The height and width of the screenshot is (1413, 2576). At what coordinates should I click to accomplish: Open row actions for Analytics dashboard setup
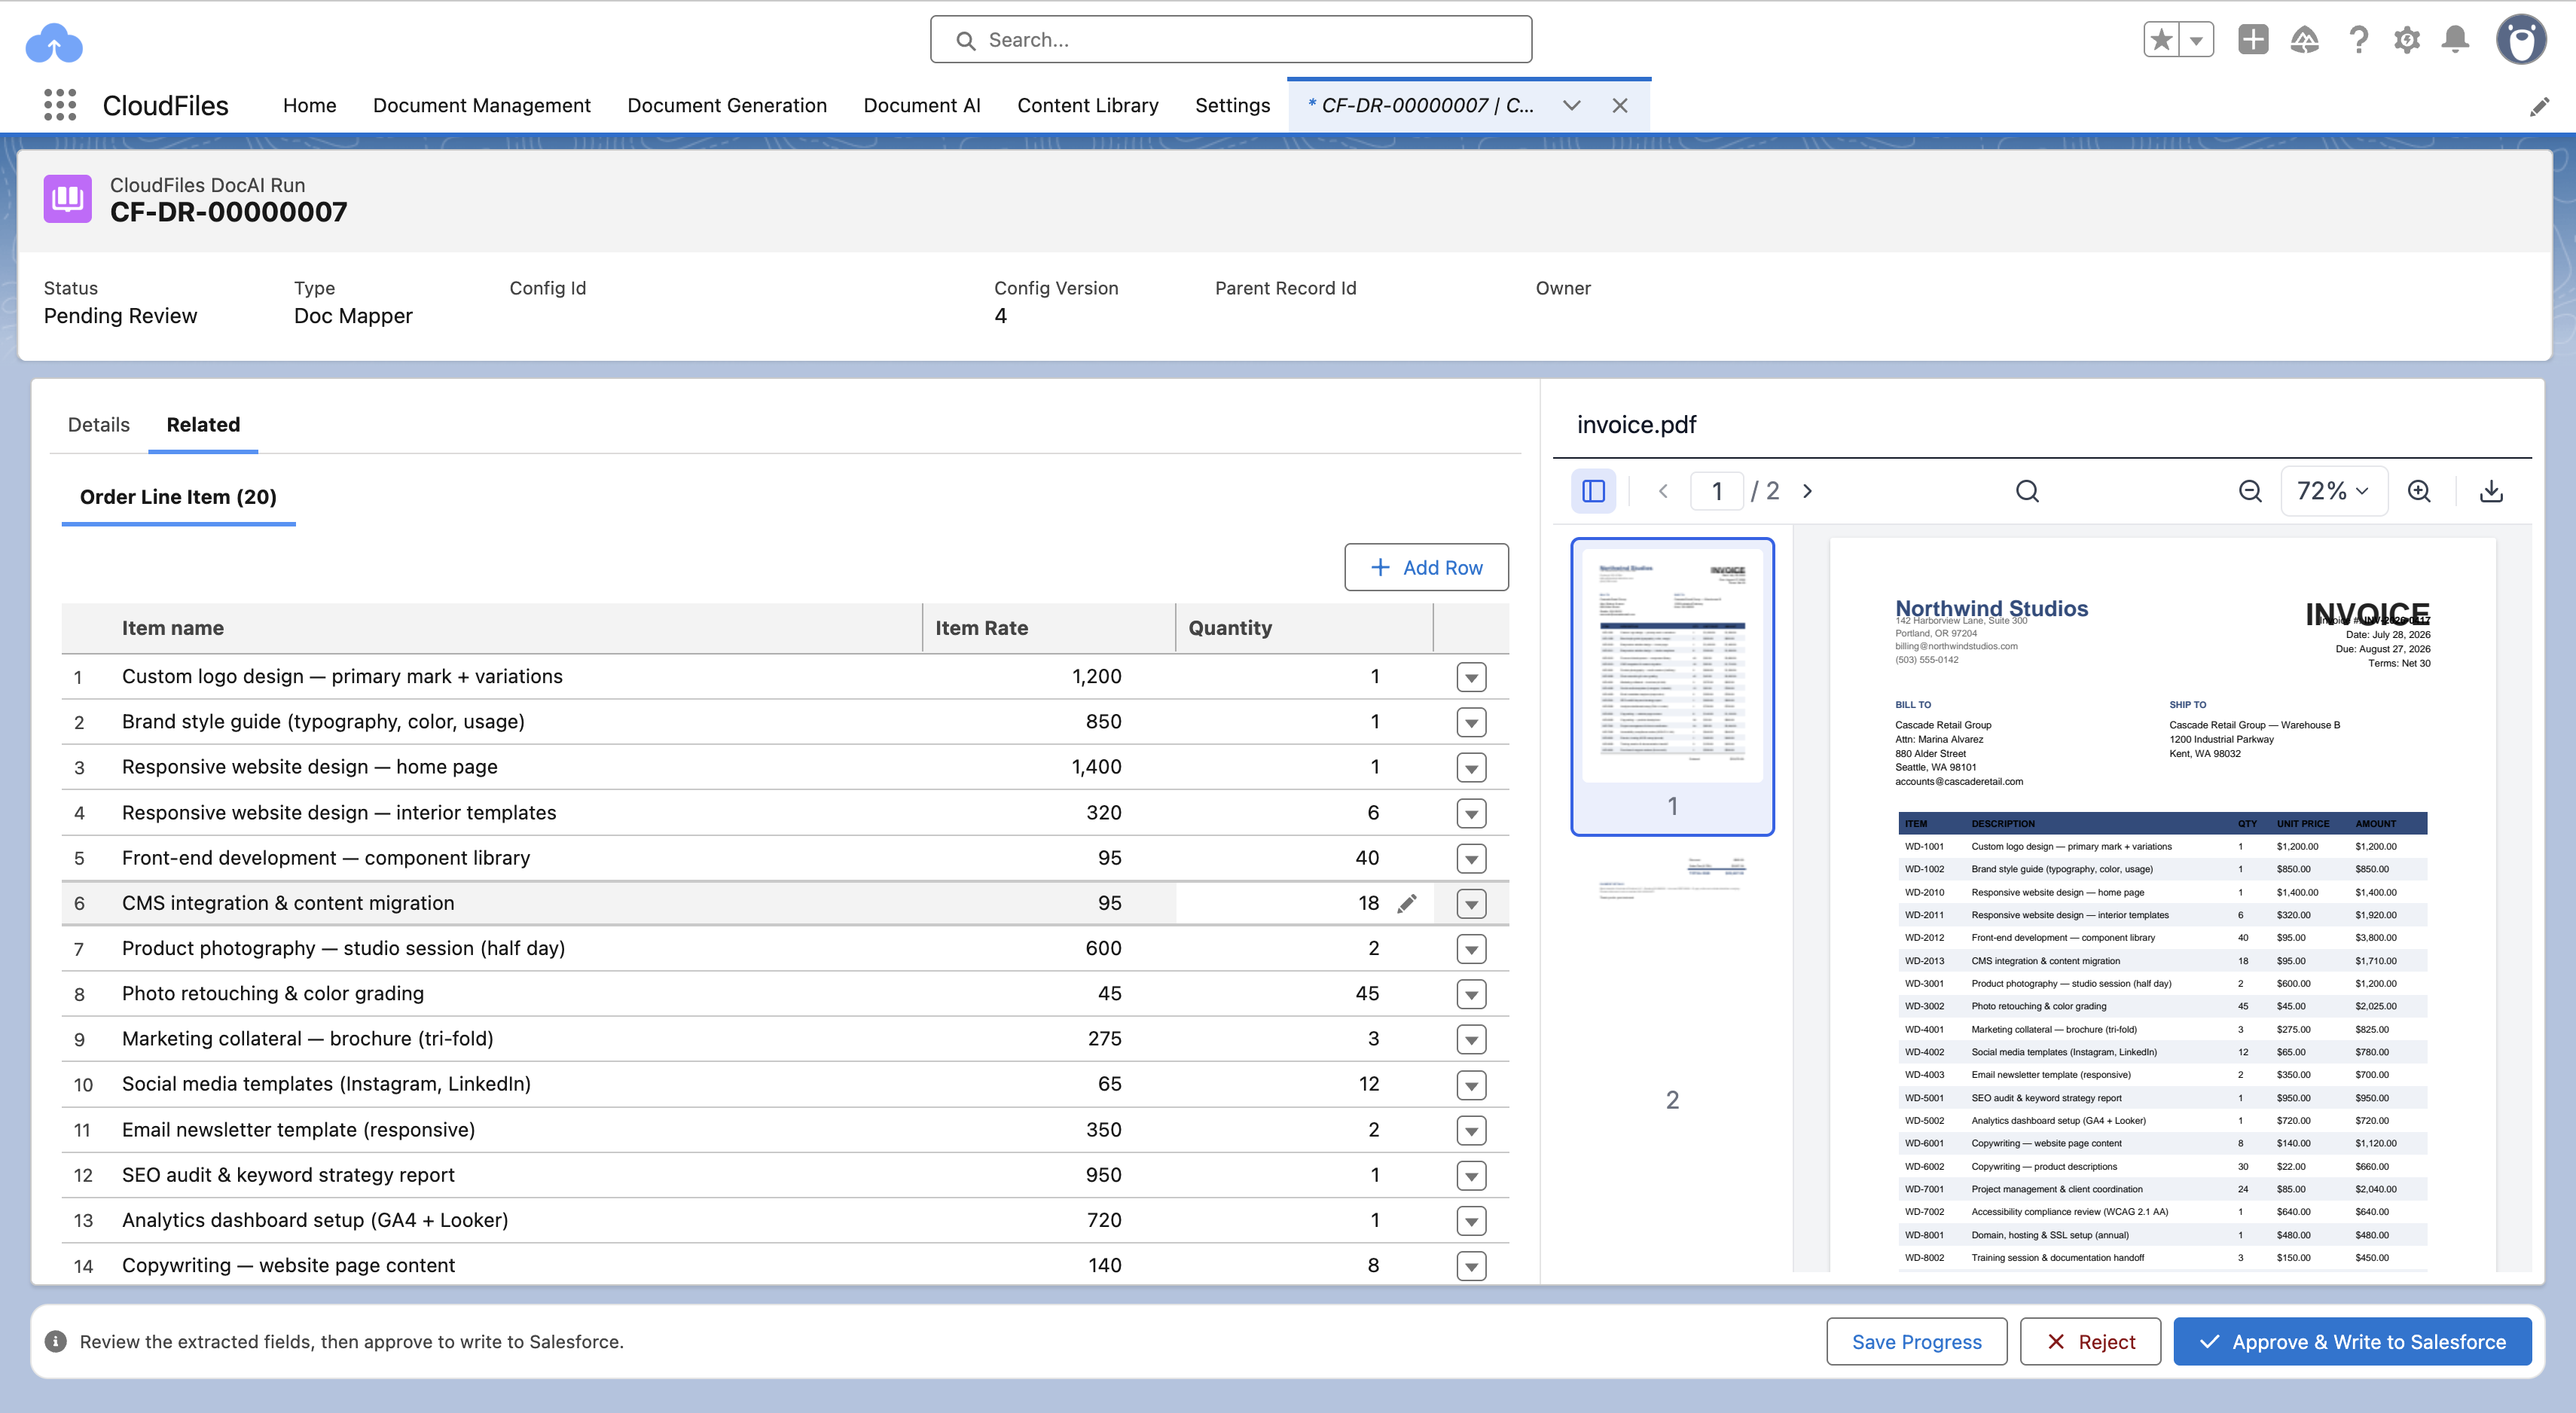tap(1471, 1220)
